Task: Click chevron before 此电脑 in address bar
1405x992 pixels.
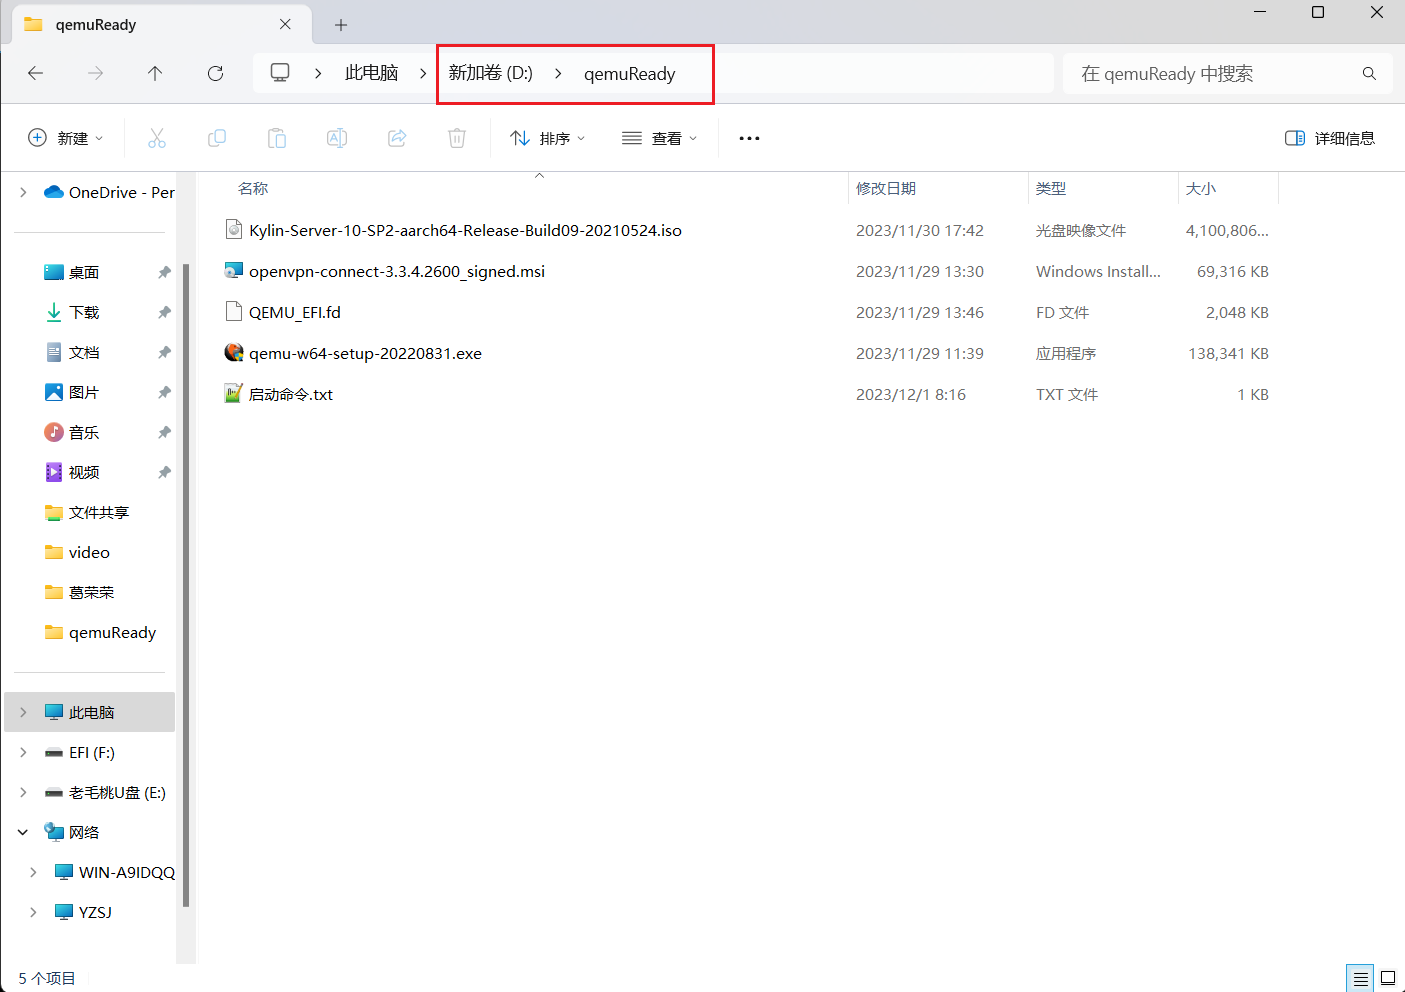Action: click(318, 73)
